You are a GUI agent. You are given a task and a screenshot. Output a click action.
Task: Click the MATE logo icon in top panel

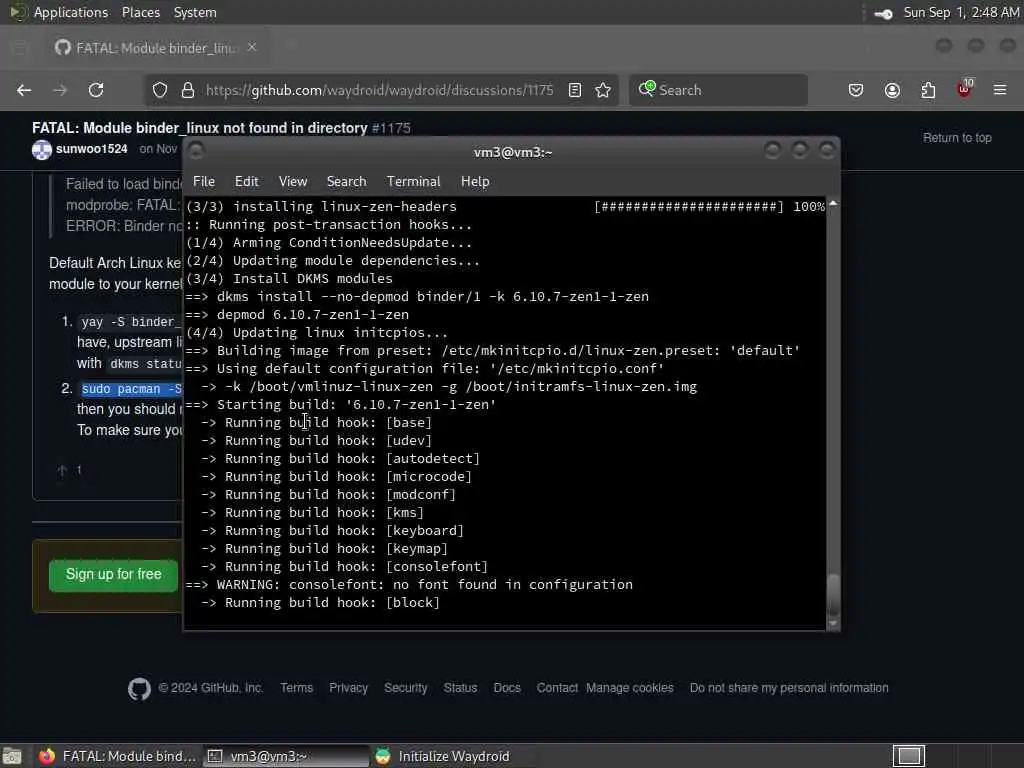pos(18,12)
